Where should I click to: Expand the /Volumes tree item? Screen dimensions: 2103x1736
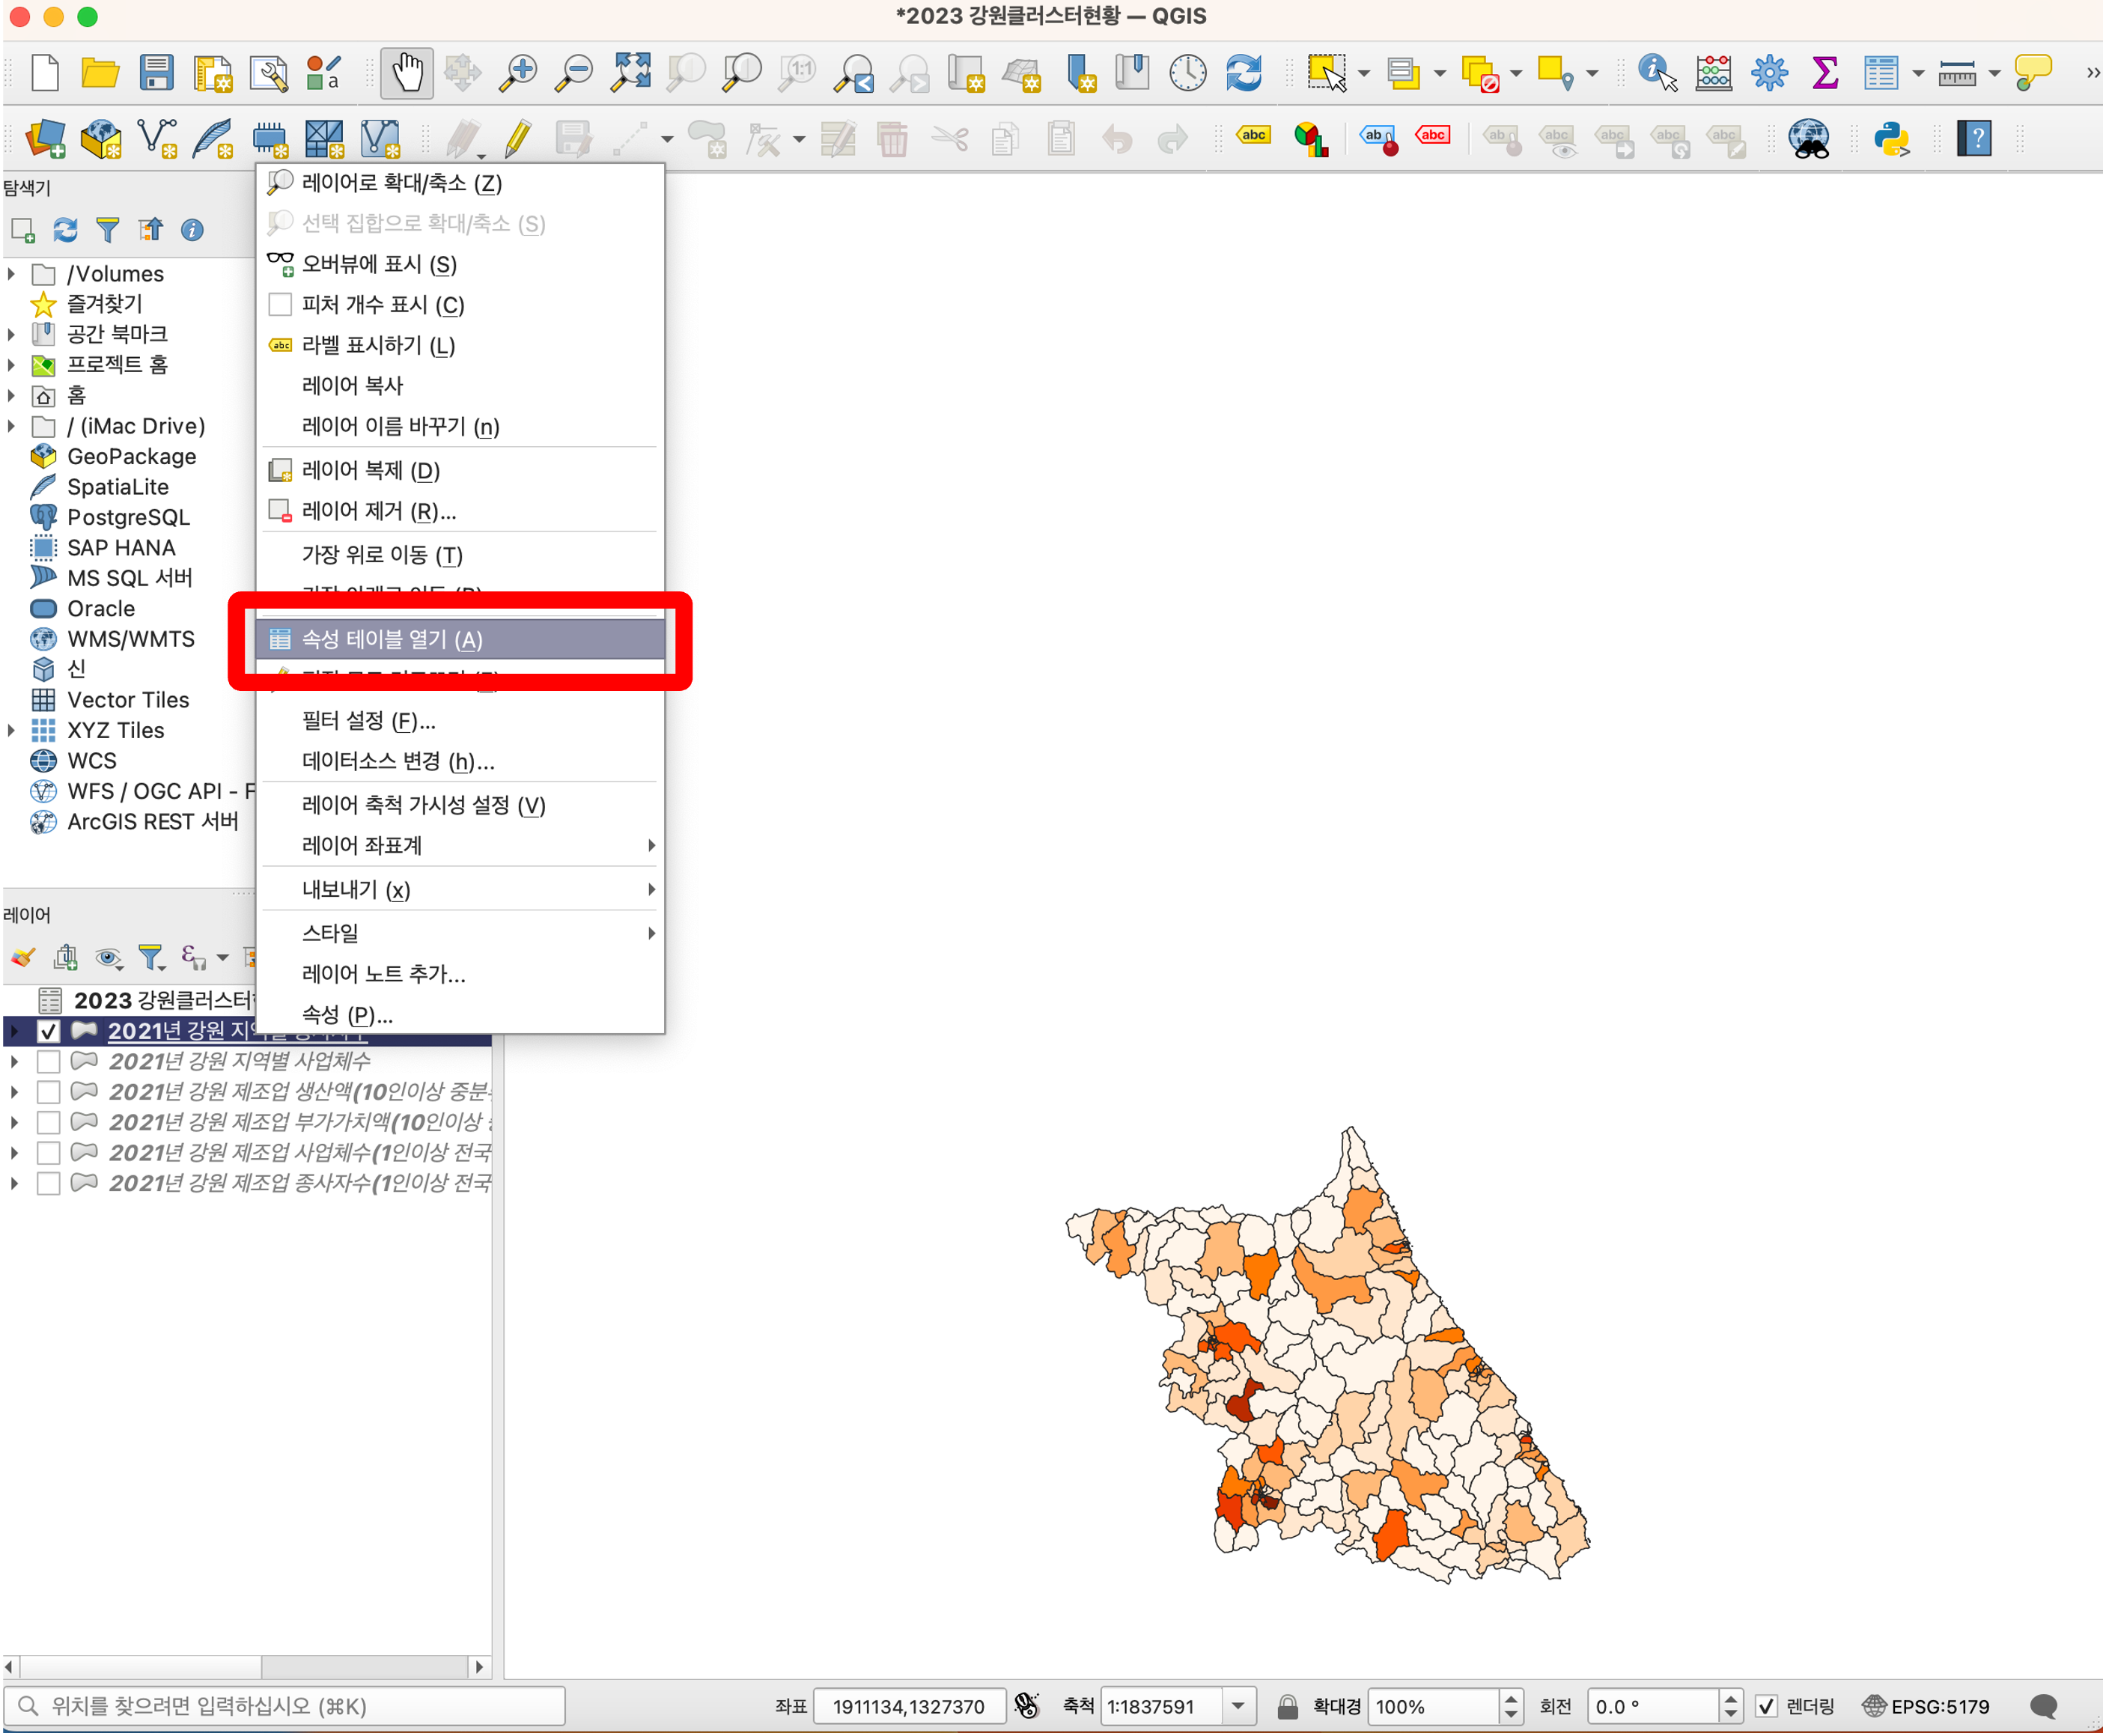[12, 273]
